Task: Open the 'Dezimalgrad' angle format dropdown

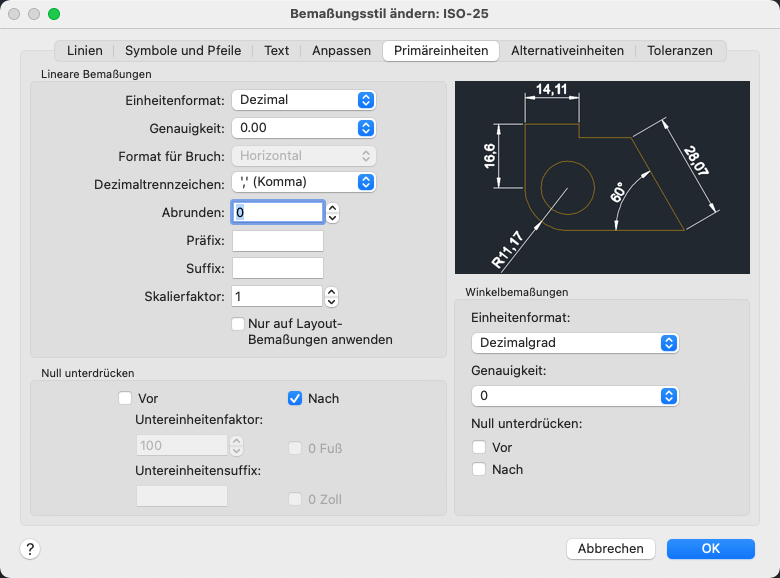Action: tap(574, 343)
